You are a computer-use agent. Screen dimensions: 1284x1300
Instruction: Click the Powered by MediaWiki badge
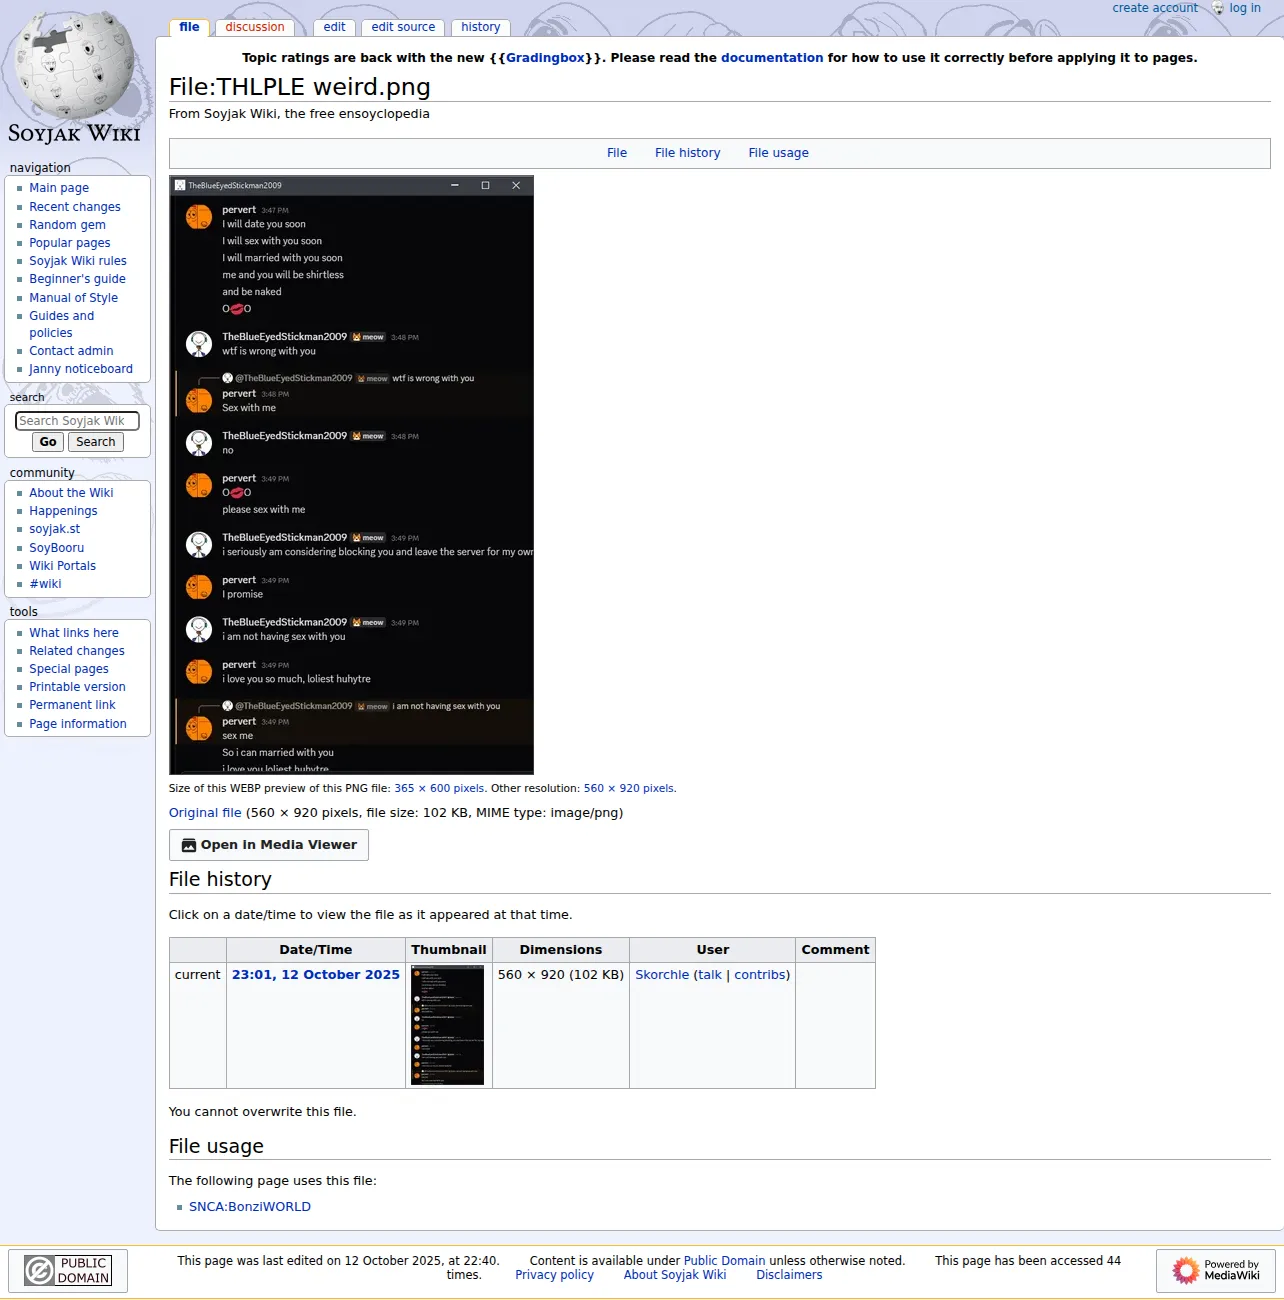coord(1216,1270)
